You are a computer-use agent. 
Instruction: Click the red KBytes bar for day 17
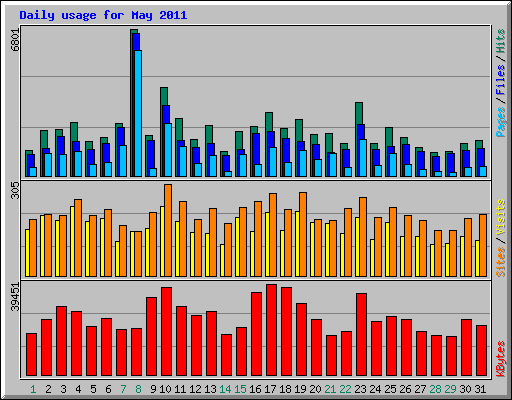[271, 330]
